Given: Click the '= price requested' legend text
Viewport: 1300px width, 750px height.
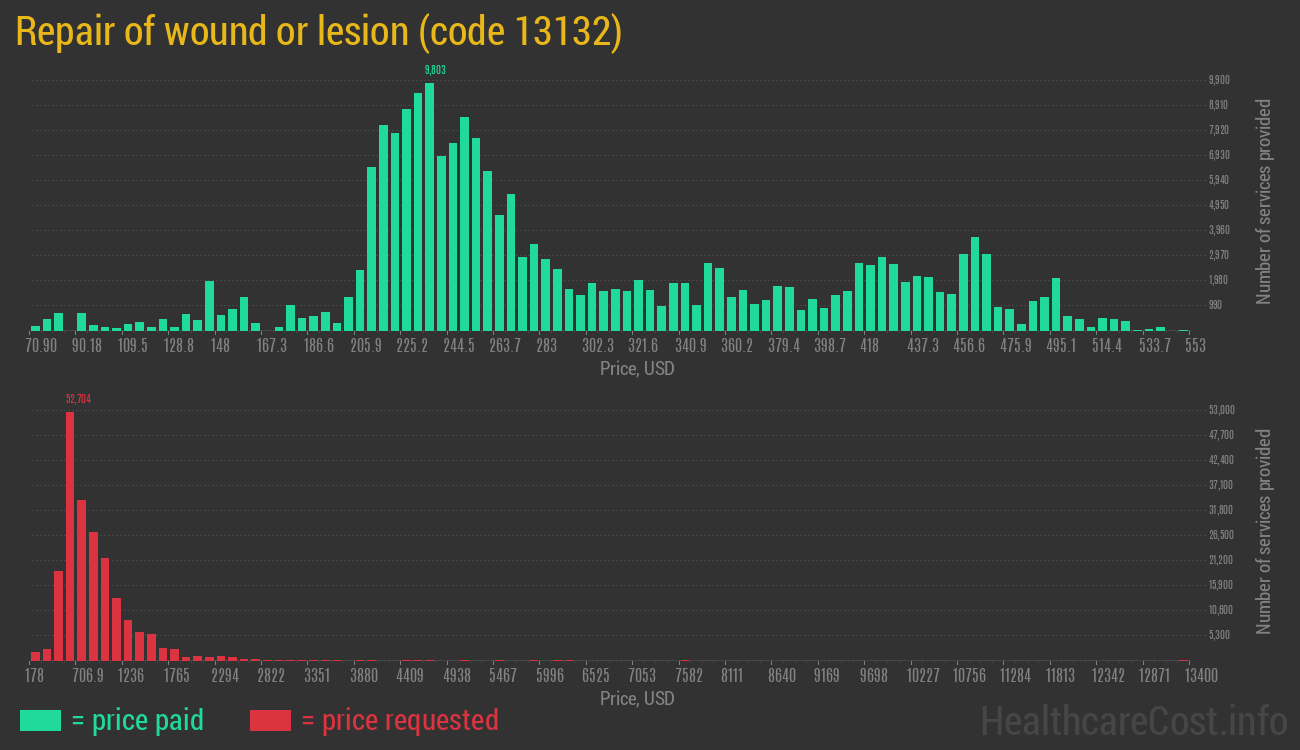Looking at the screenshot, I should (x=399, y=720).
